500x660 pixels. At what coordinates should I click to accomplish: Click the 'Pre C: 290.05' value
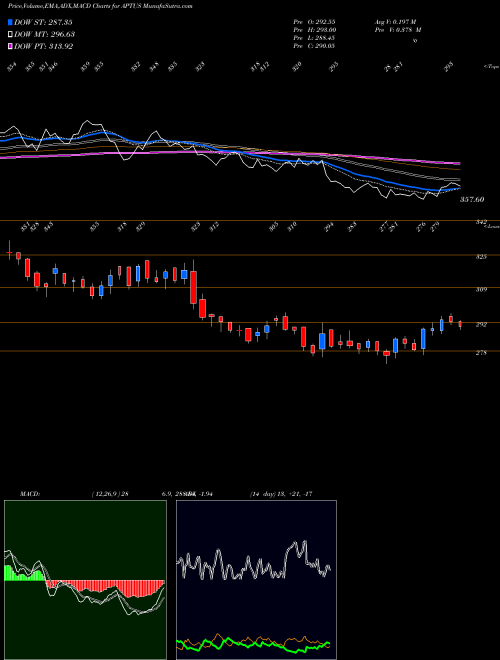pyautogui.click(x=314, y=46)
